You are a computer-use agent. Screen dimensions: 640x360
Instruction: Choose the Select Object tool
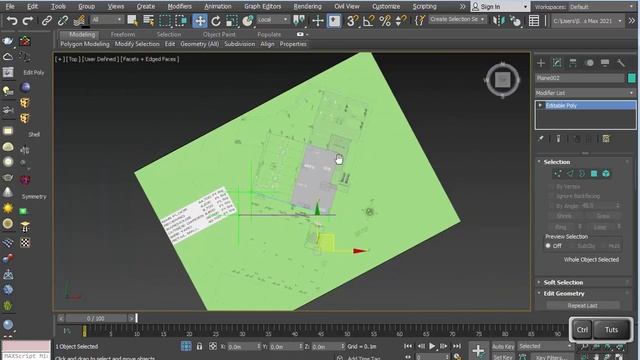132,21
